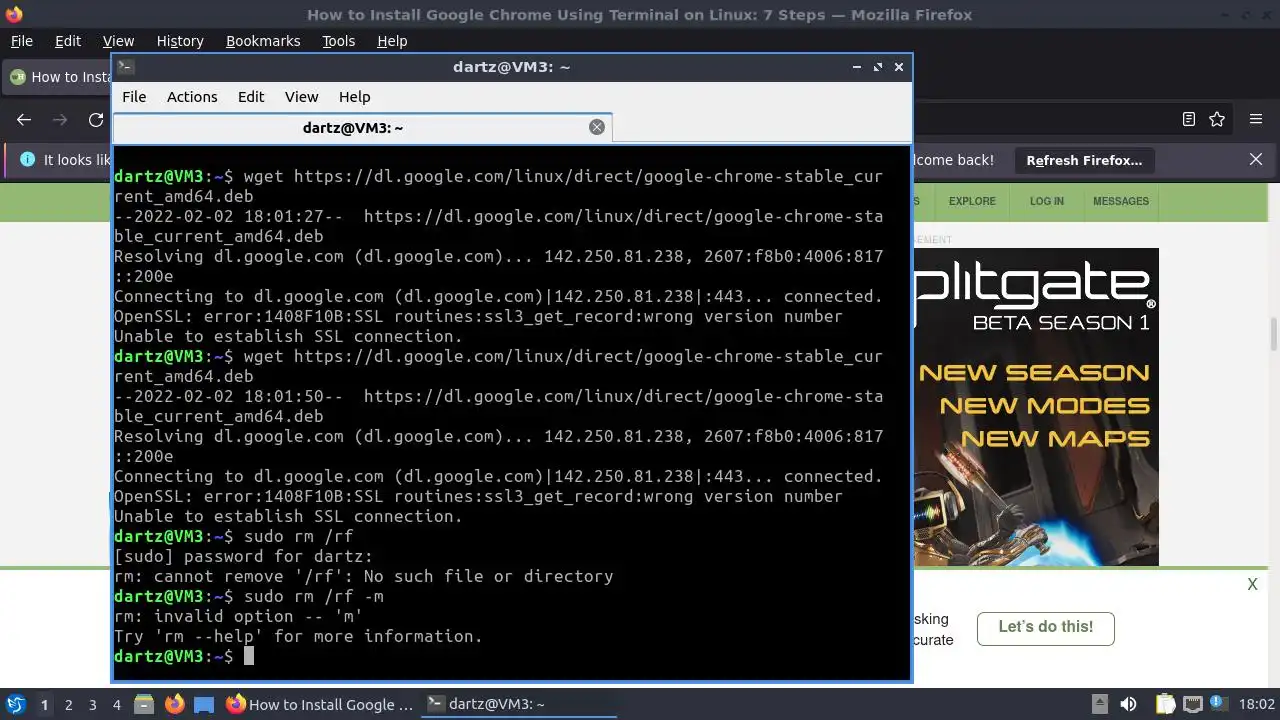The height and width of the screenshot is (720, 1280).
Task: Select the dartz@VM3: ~ terminal tab
Action: click(362, 127)
